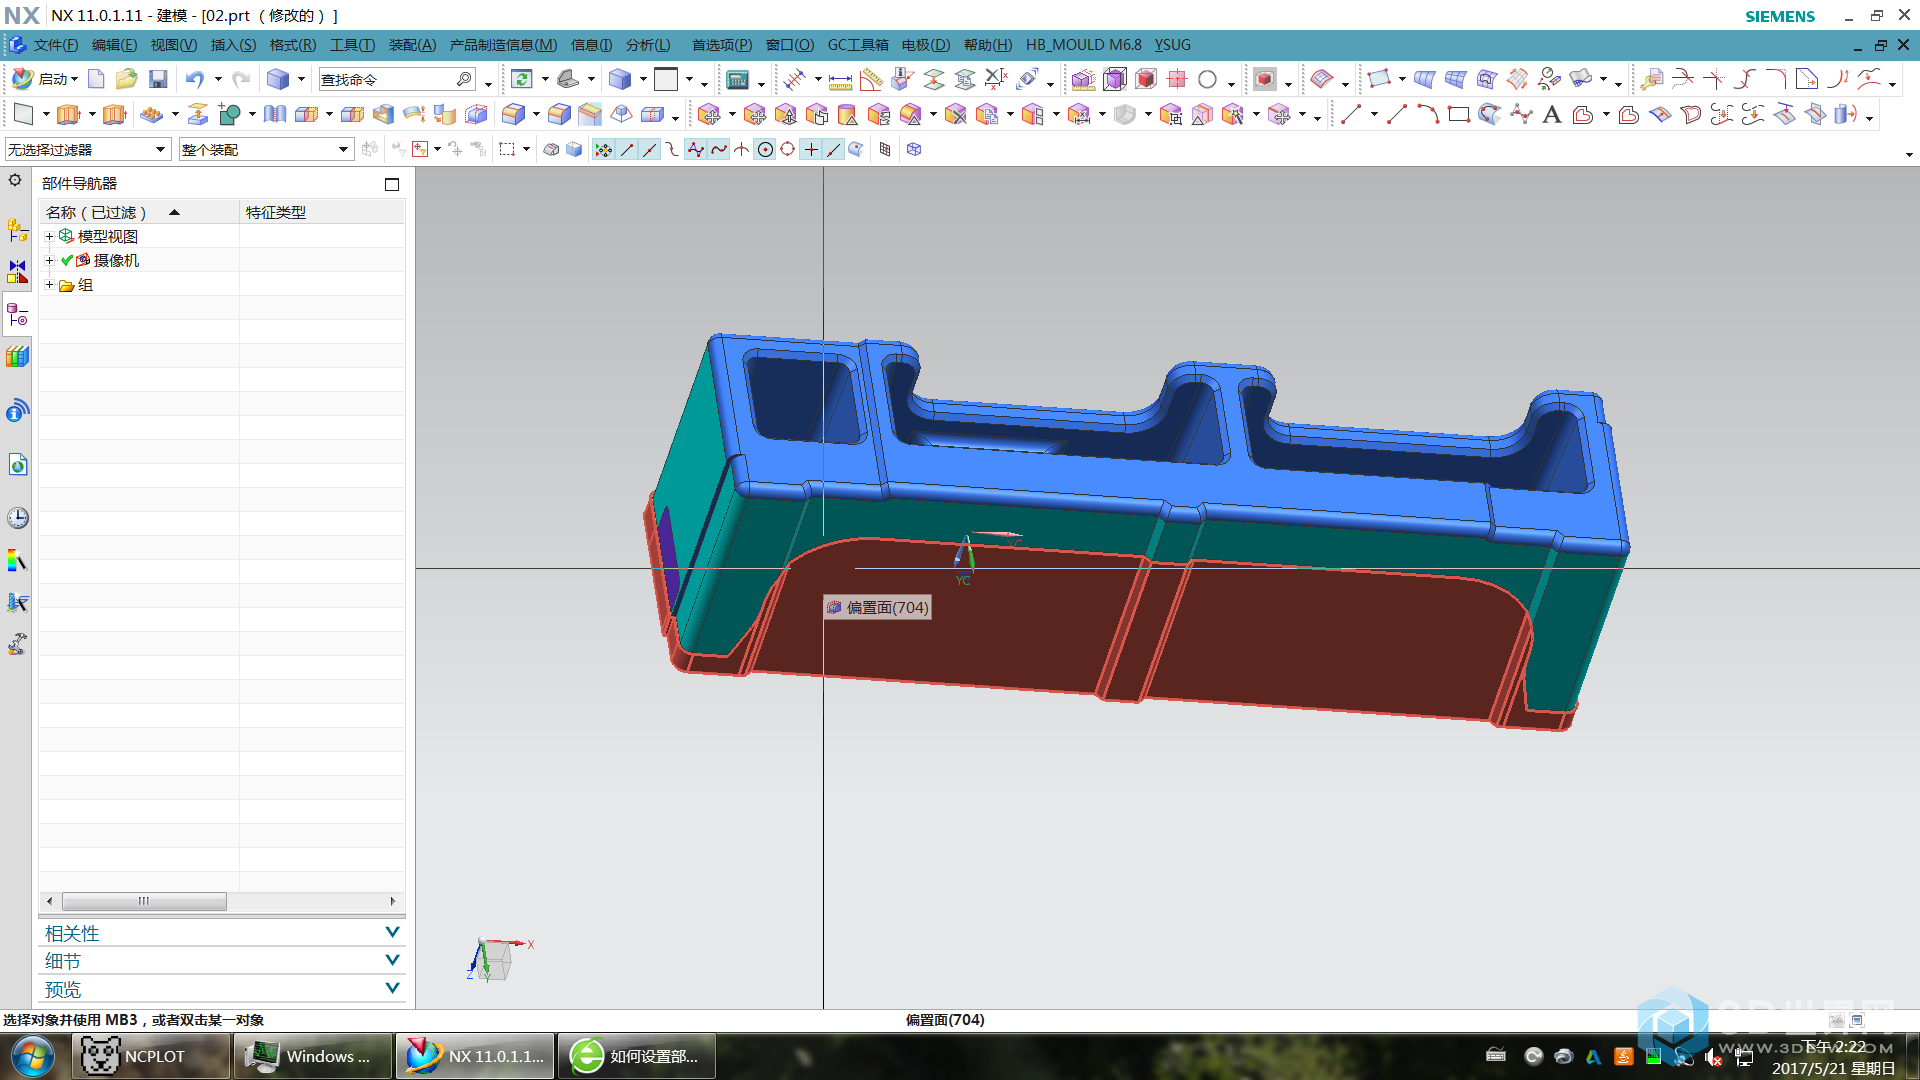The width and height of the screenshot is (1920, 1080).
Task: Open the Assembly Navigator sidebar tab
Action: coord(17,231)
